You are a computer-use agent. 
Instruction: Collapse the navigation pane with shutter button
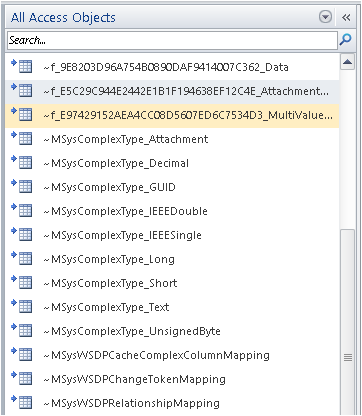coord(346,17)
